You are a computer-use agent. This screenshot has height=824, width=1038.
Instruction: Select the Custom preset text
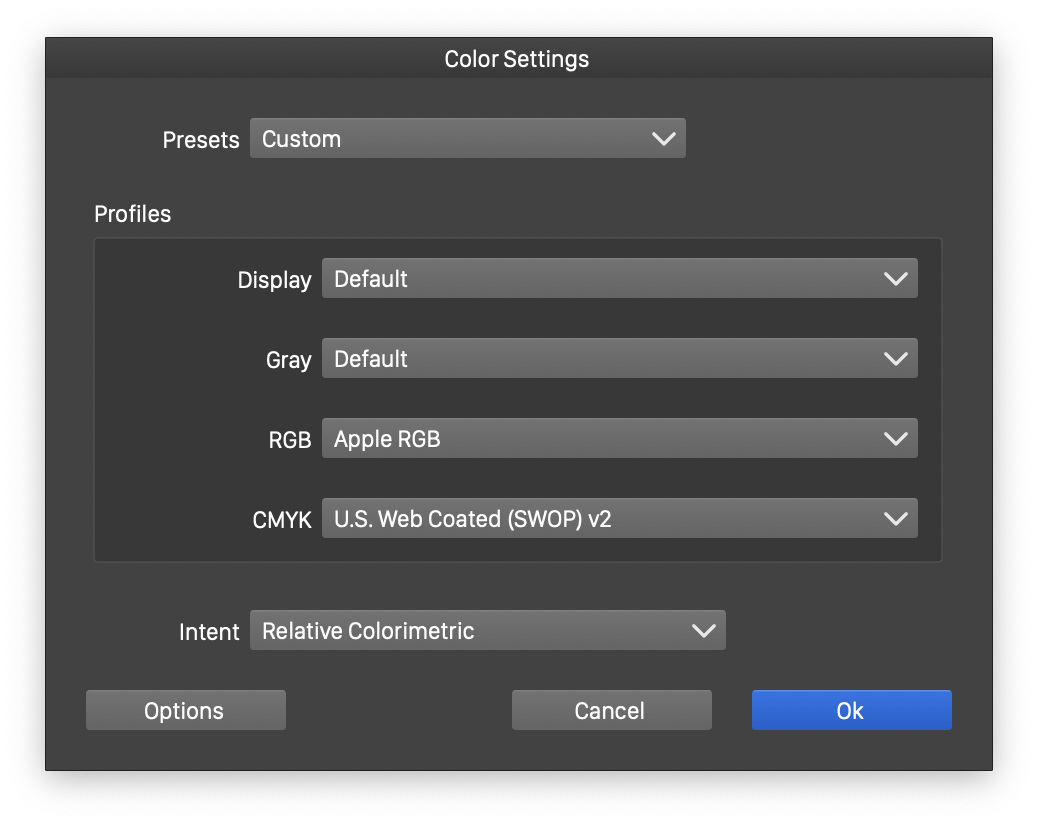(300, 139)
